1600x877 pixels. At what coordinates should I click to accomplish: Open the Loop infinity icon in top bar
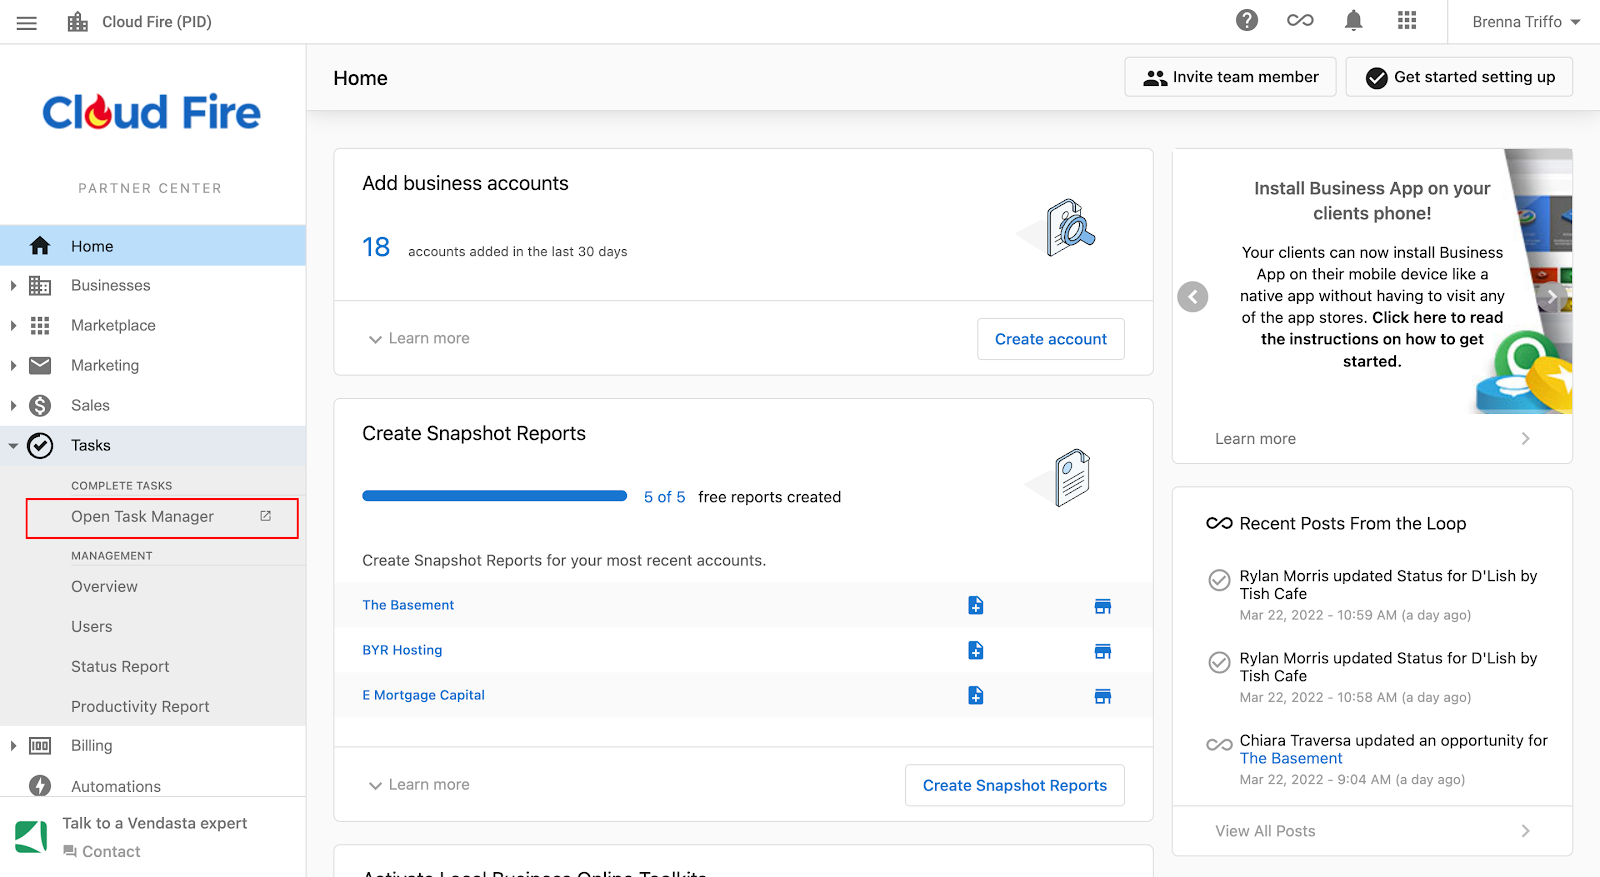[1300, 20]
